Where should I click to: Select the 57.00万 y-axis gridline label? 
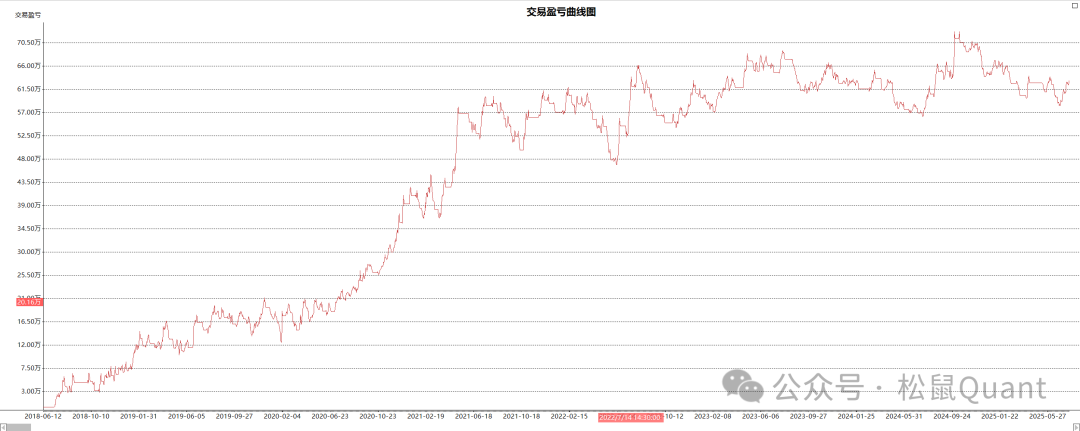click(28, 112)
